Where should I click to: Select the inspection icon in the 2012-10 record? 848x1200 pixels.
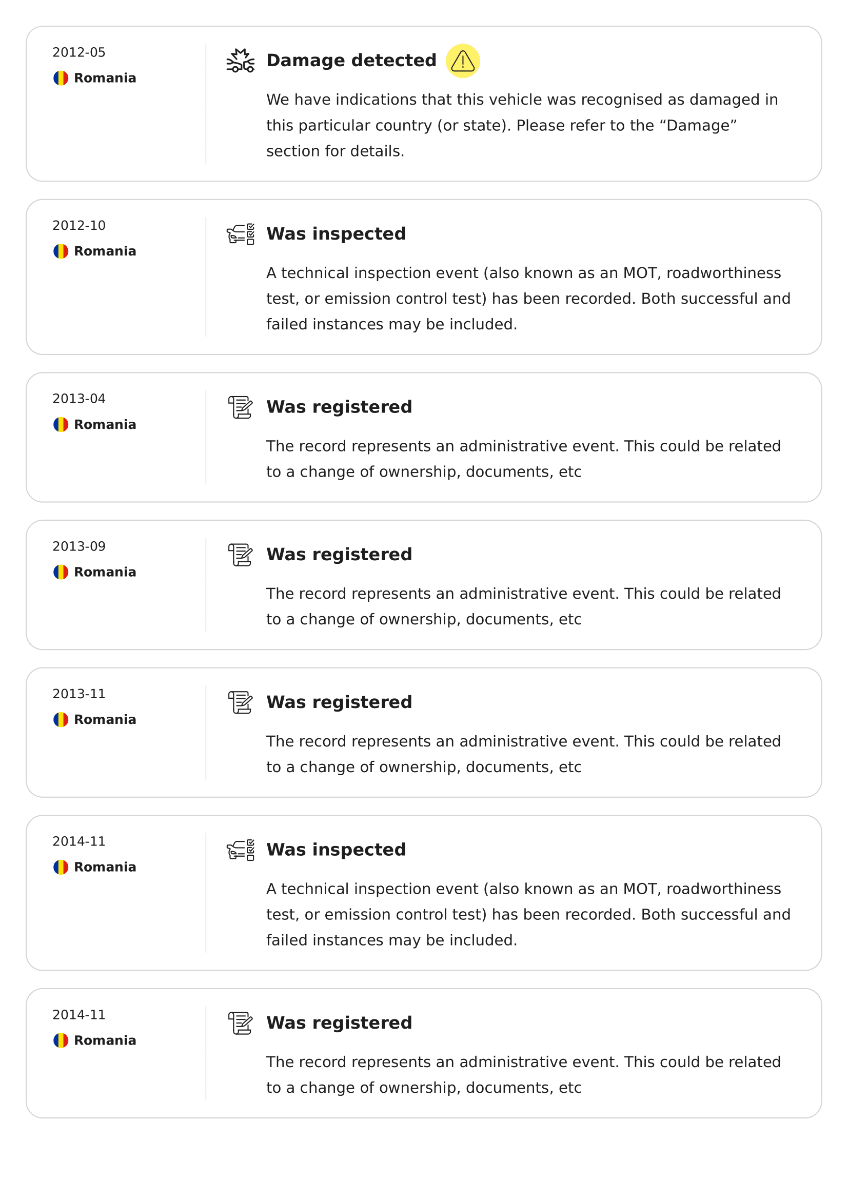(x=240, y=234)
